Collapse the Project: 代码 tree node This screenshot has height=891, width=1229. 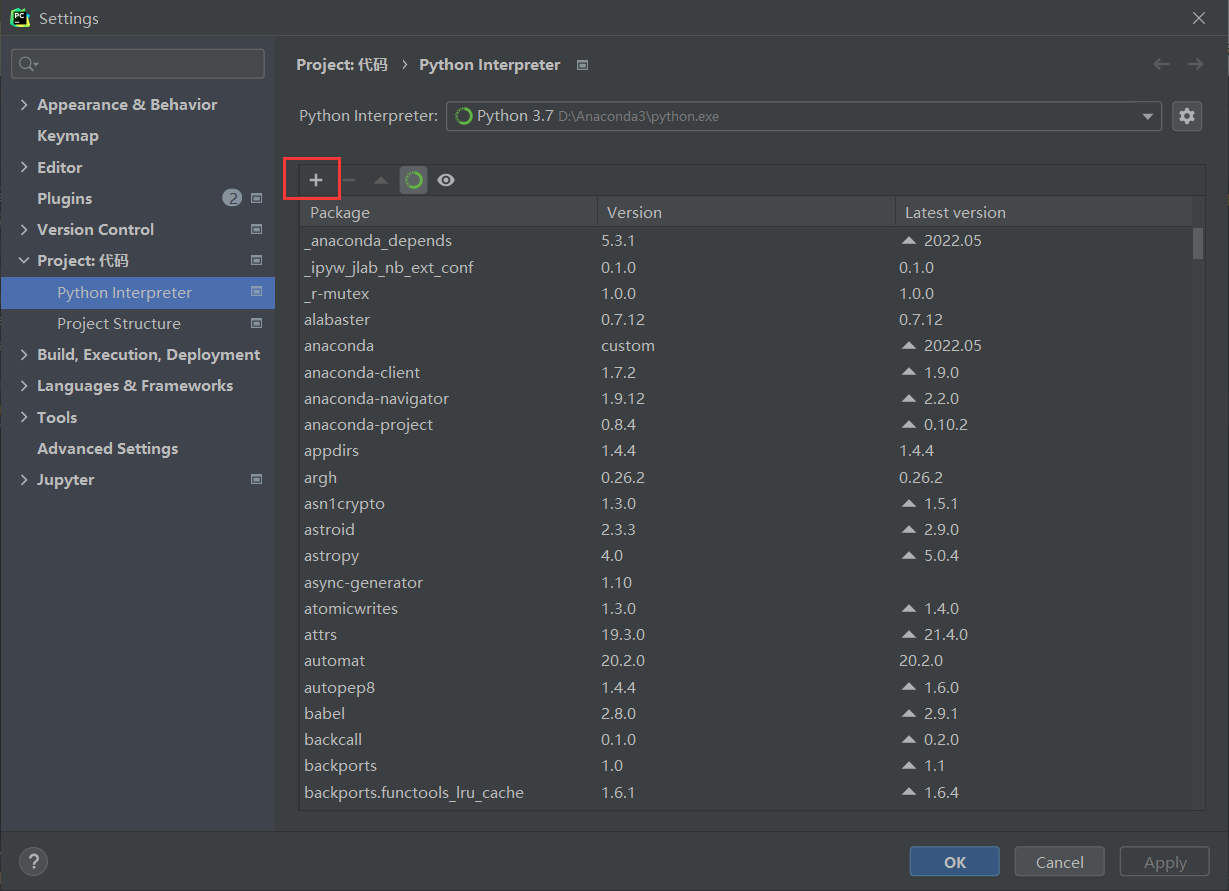pos(24,260)
